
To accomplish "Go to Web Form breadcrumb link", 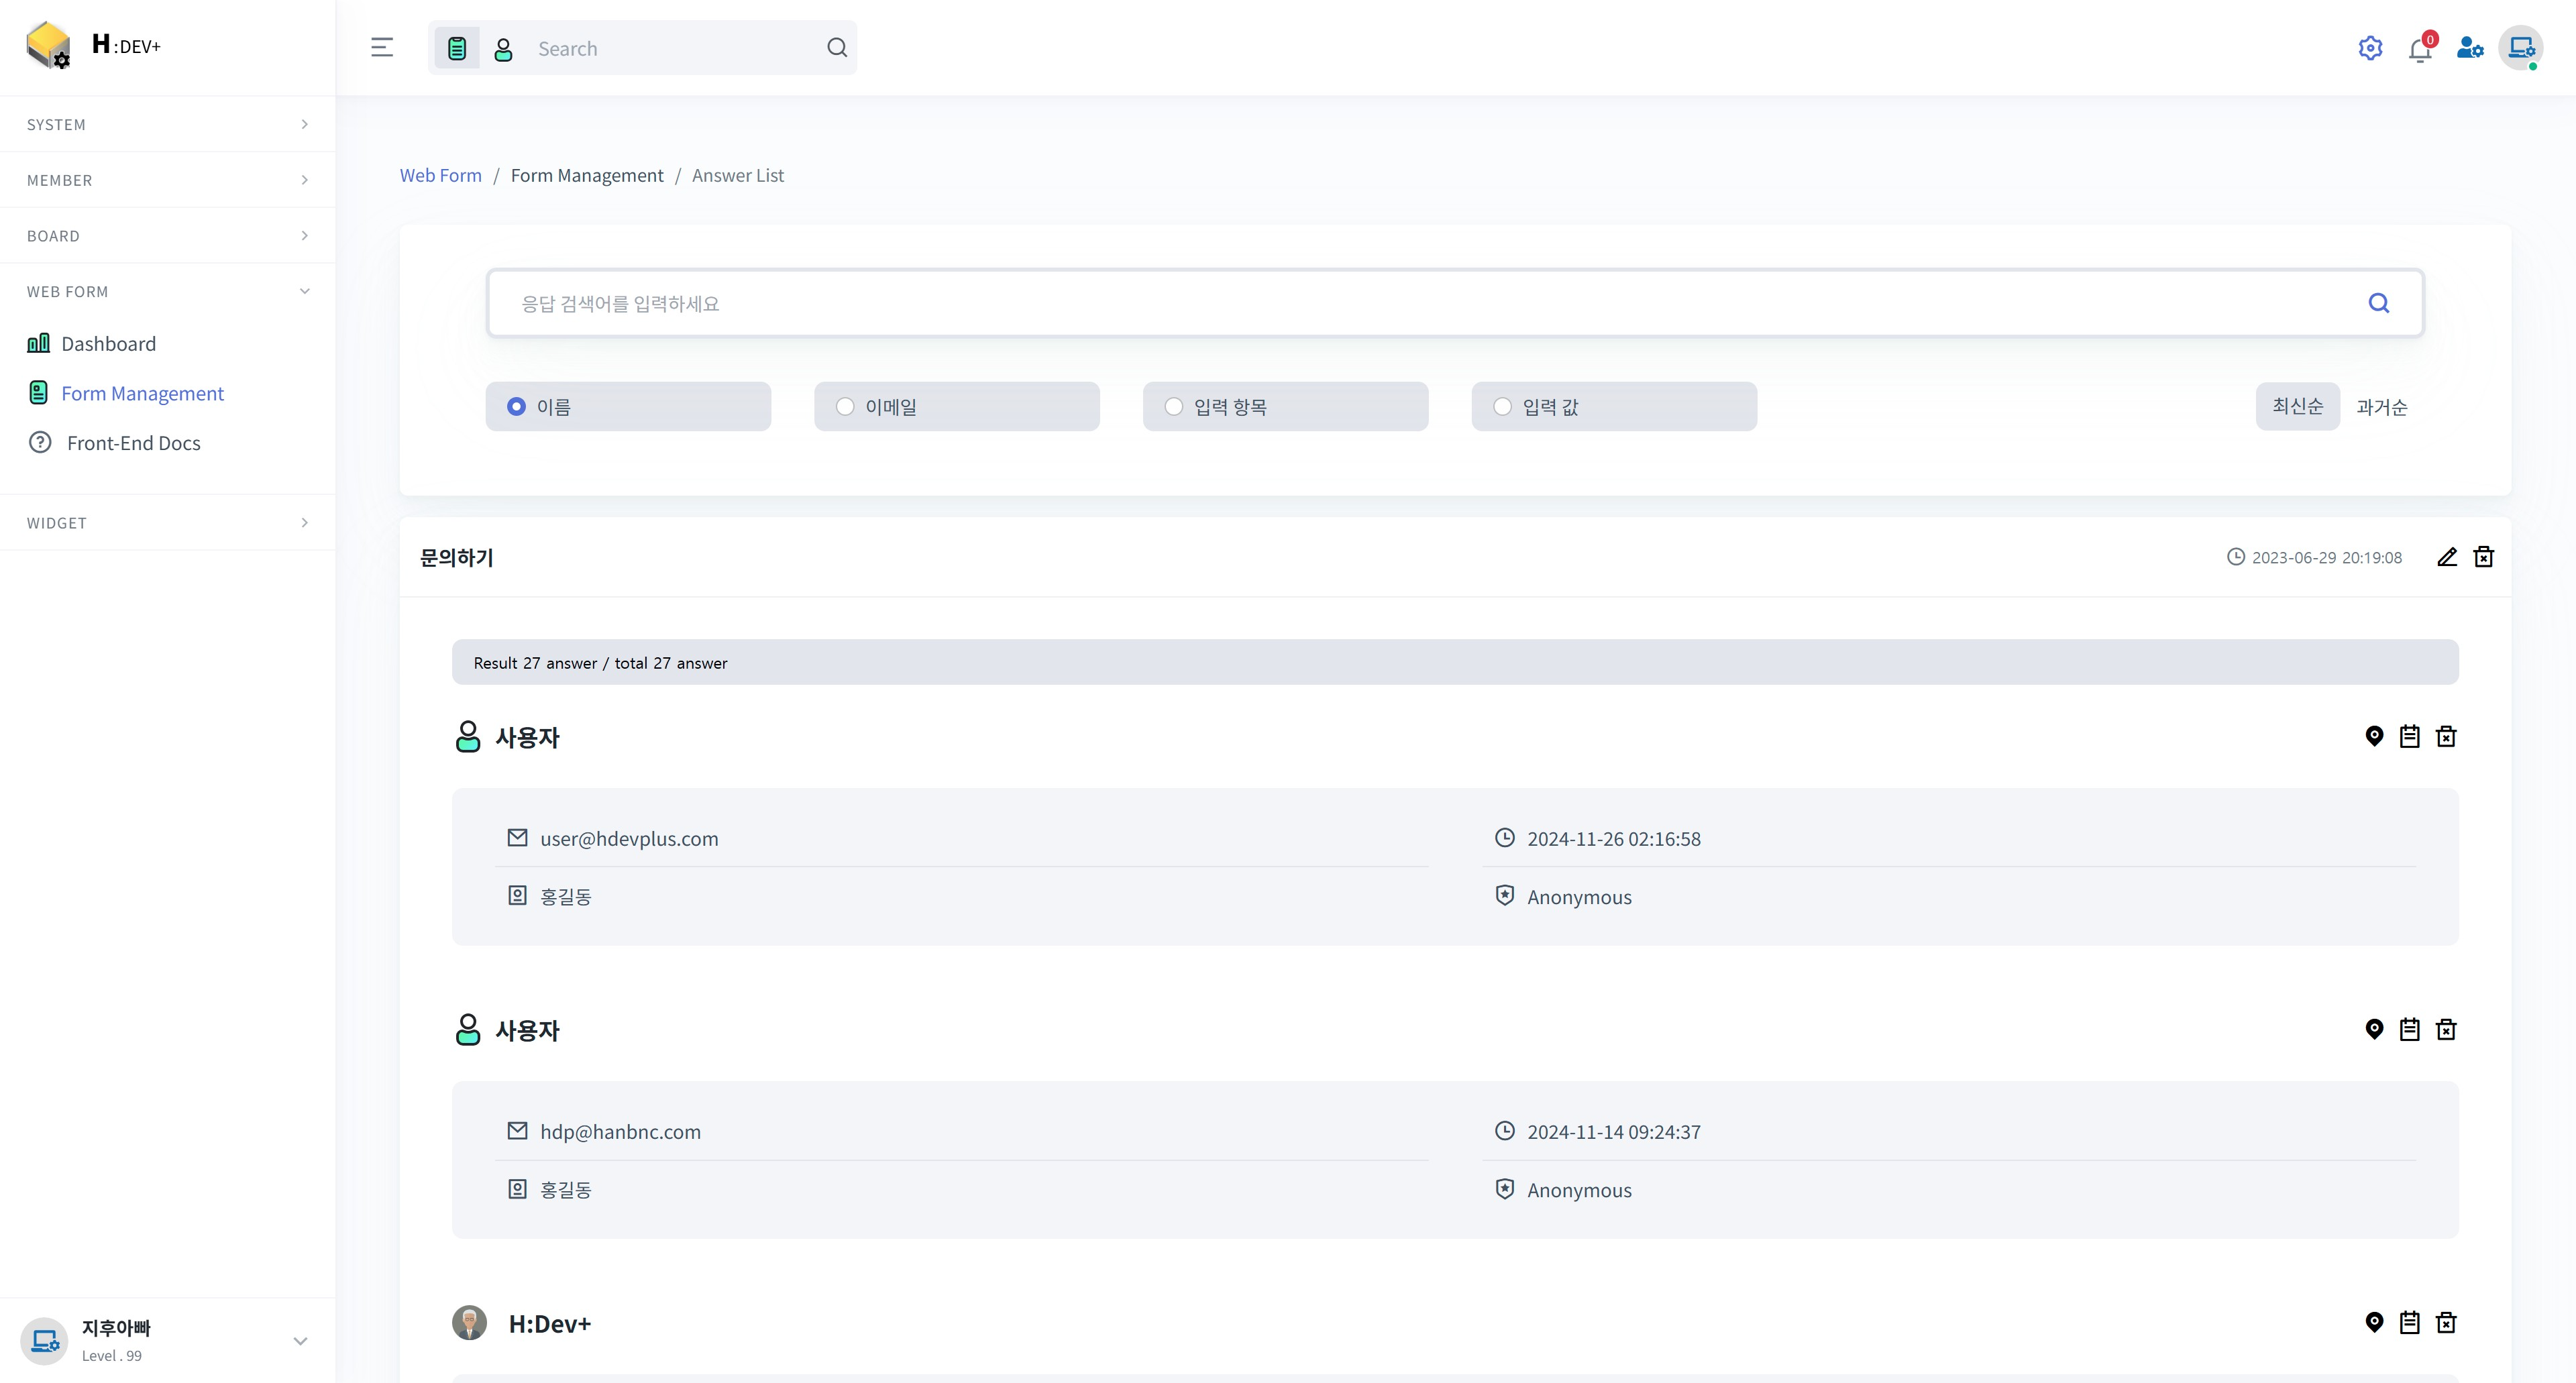I will pyautogui.click(x=440, y=175).
